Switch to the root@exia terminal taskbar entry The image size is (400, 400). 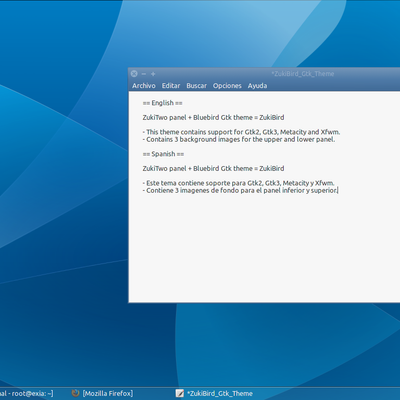pyautogui.click(x=27, y=393)
